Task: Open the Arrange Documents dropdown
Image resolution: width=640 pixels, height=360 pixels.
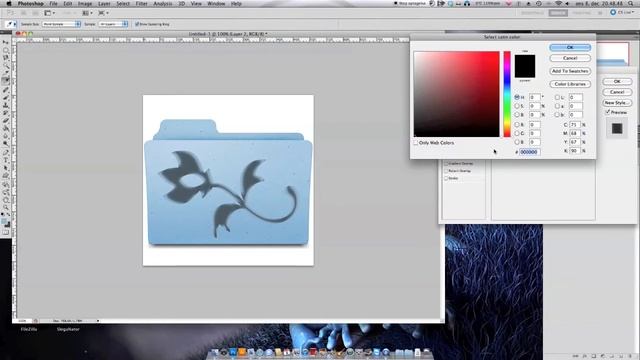Action: 87,13
